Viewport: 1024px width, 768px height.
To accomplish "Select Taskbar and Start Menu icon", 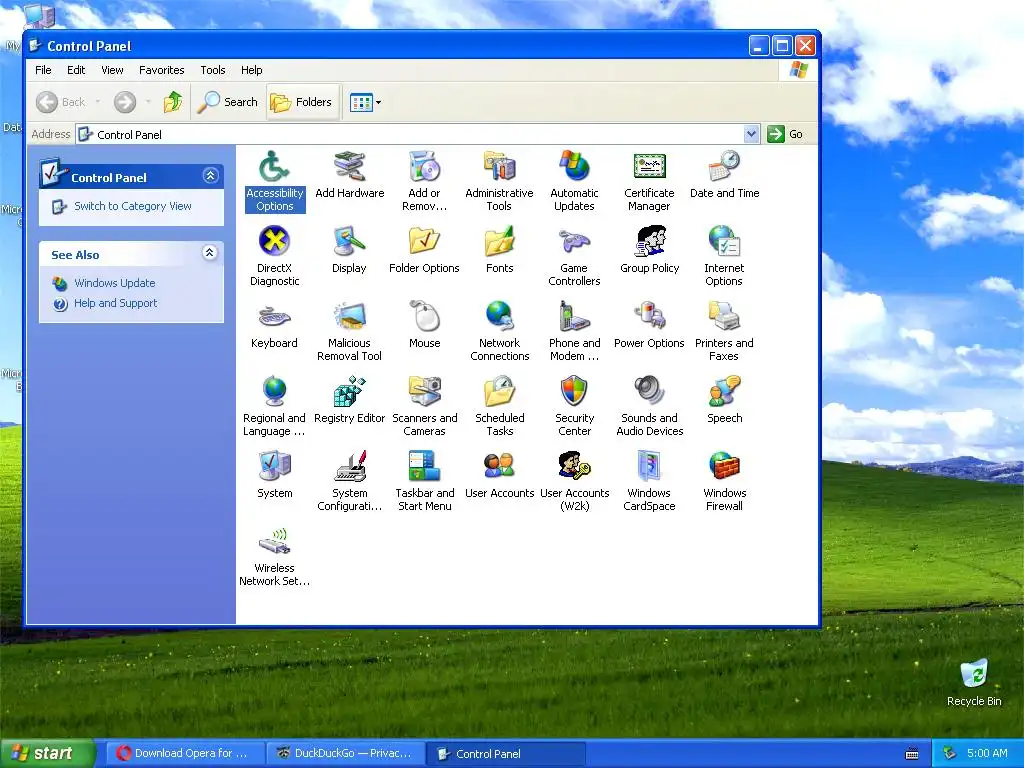I will point(424,482).
